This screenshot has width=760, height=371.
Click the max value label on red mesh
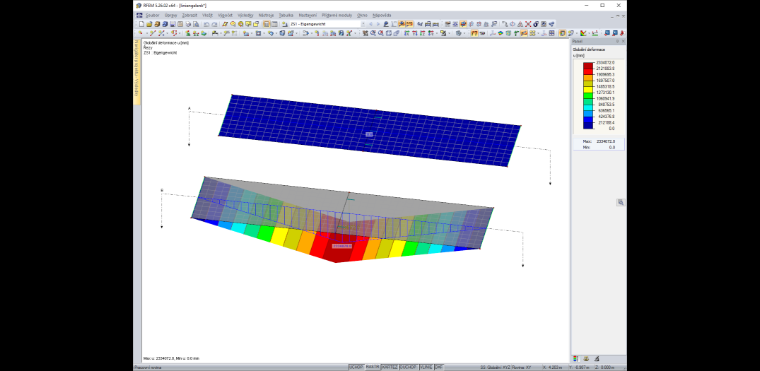click(x=342, y=246)
